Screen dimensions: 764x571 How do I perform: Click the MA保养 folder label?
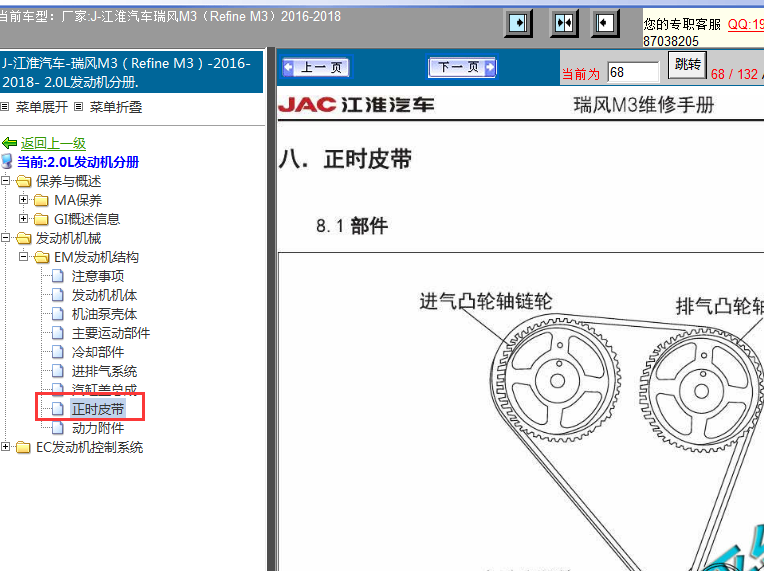tap(78, 200)
